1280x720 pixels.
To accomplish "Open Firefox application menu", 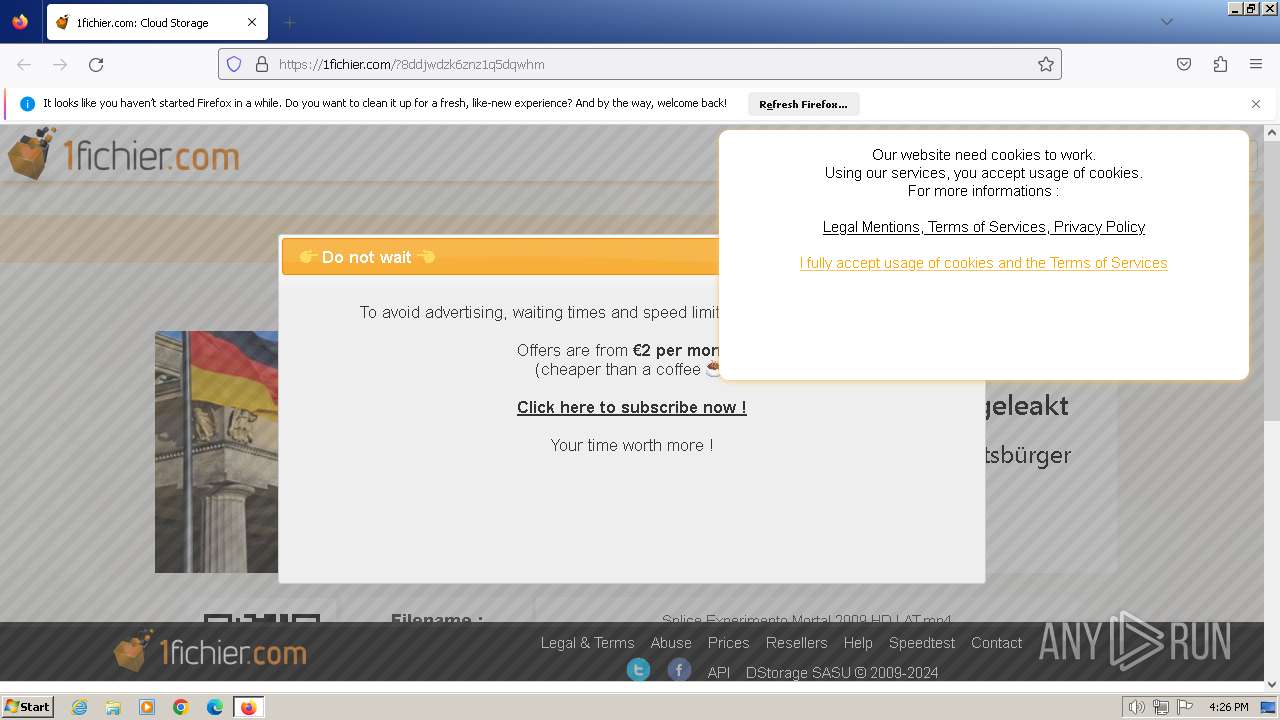I will (x=1256, y=64).
